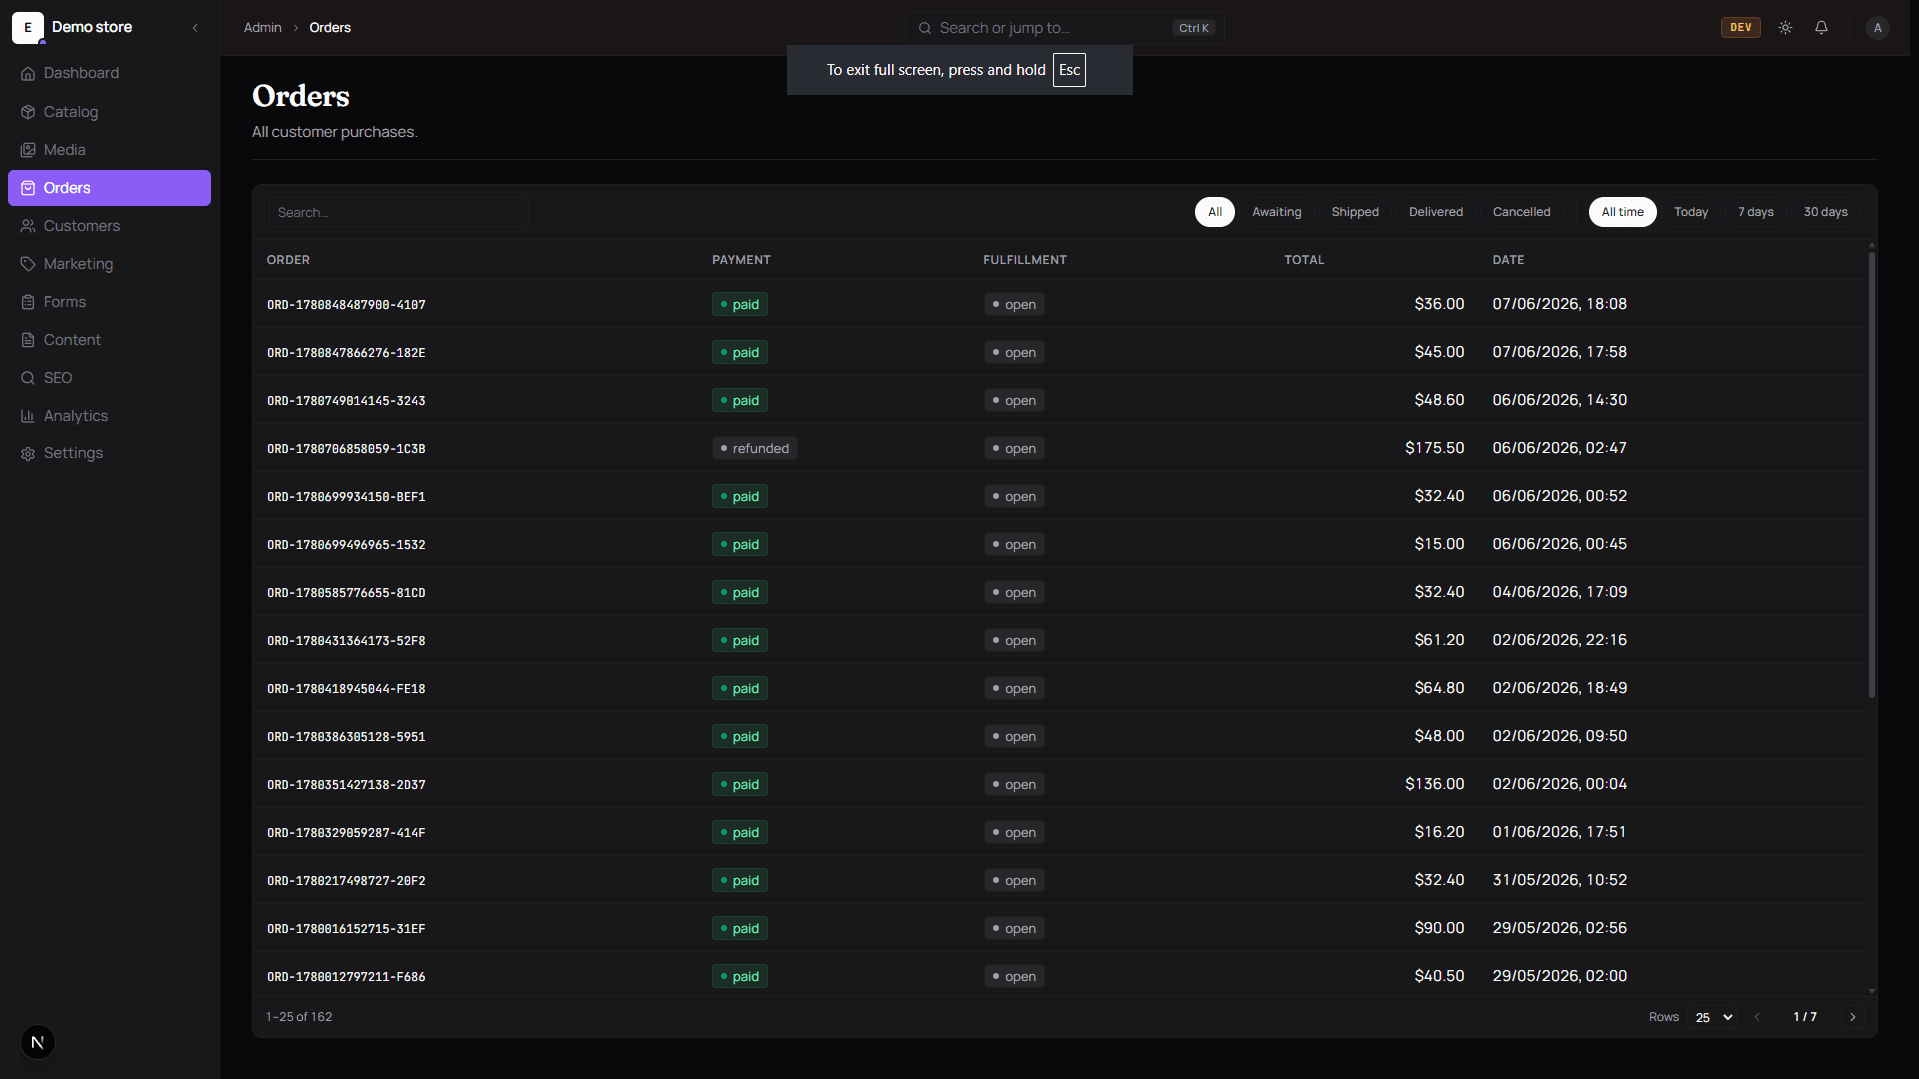The width and height of the screenshot is (1919, 1079).
Task: Click the Catalog box icon
Action: click(28, 112)
